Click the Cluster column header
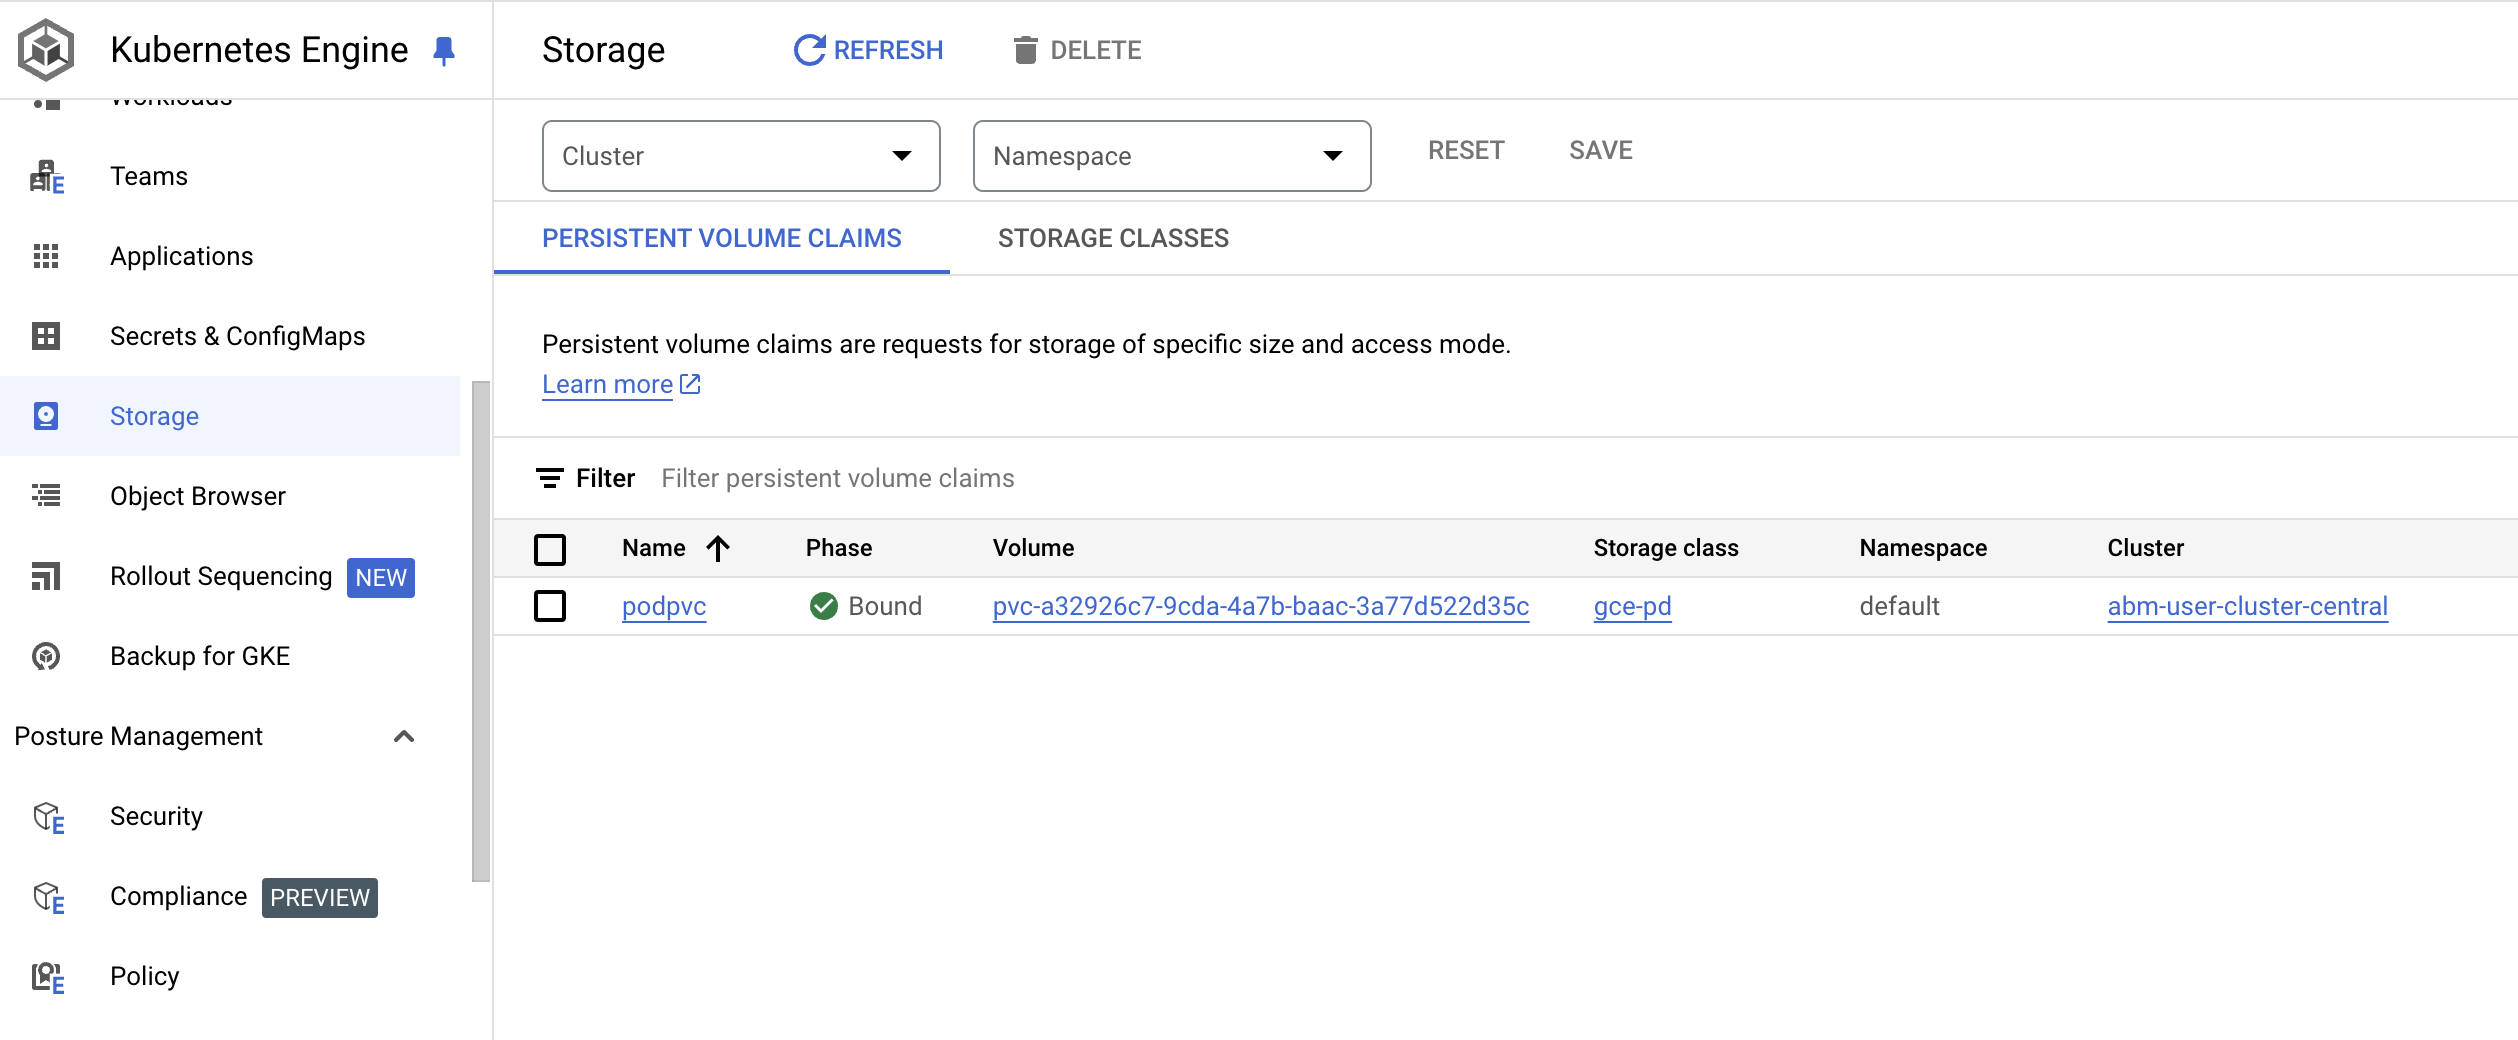2518x1040 pixels. 2145,548
